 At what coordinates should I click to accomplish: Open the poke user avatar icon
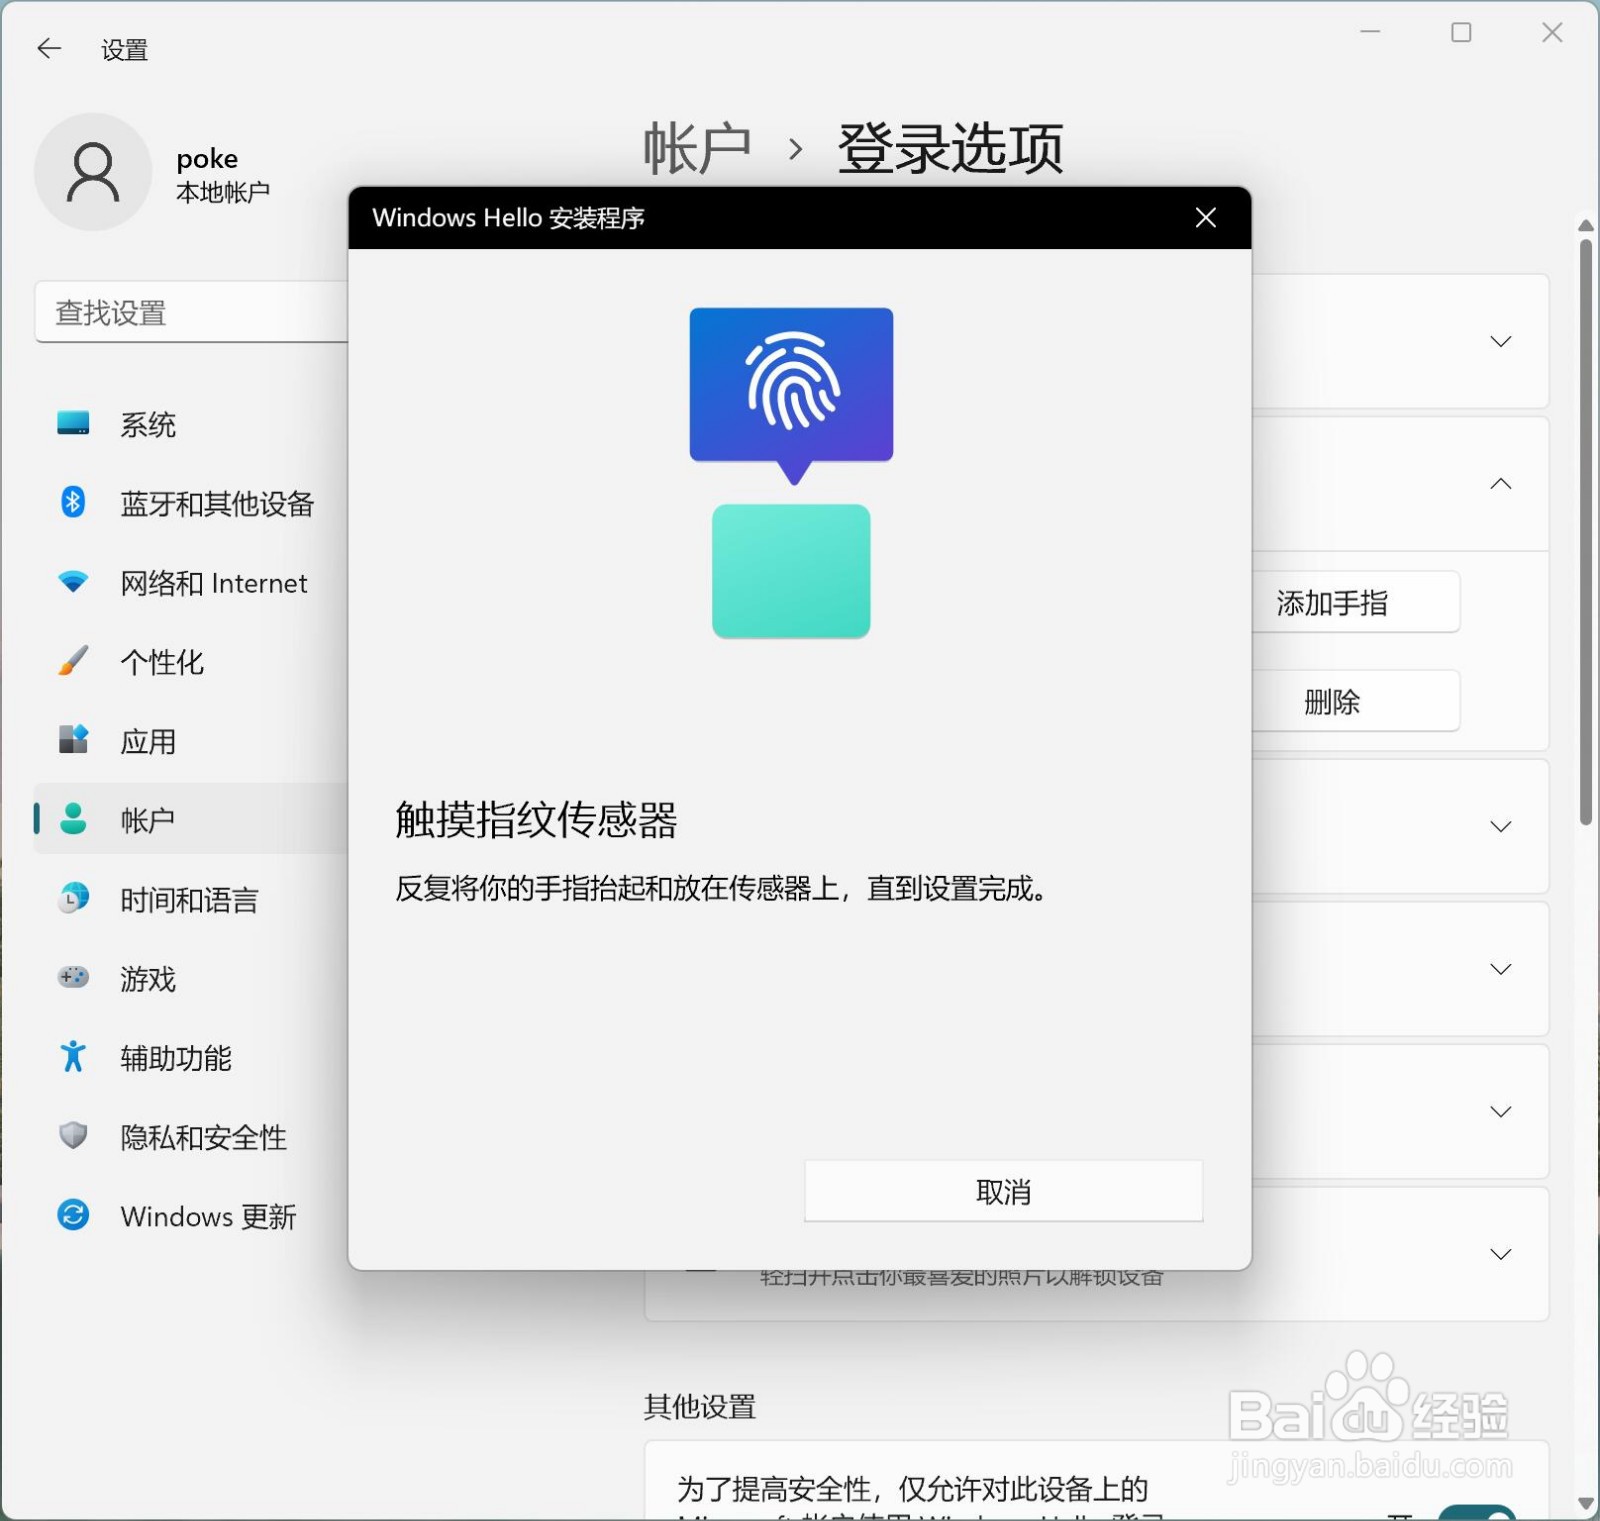(x=93, y=172)
